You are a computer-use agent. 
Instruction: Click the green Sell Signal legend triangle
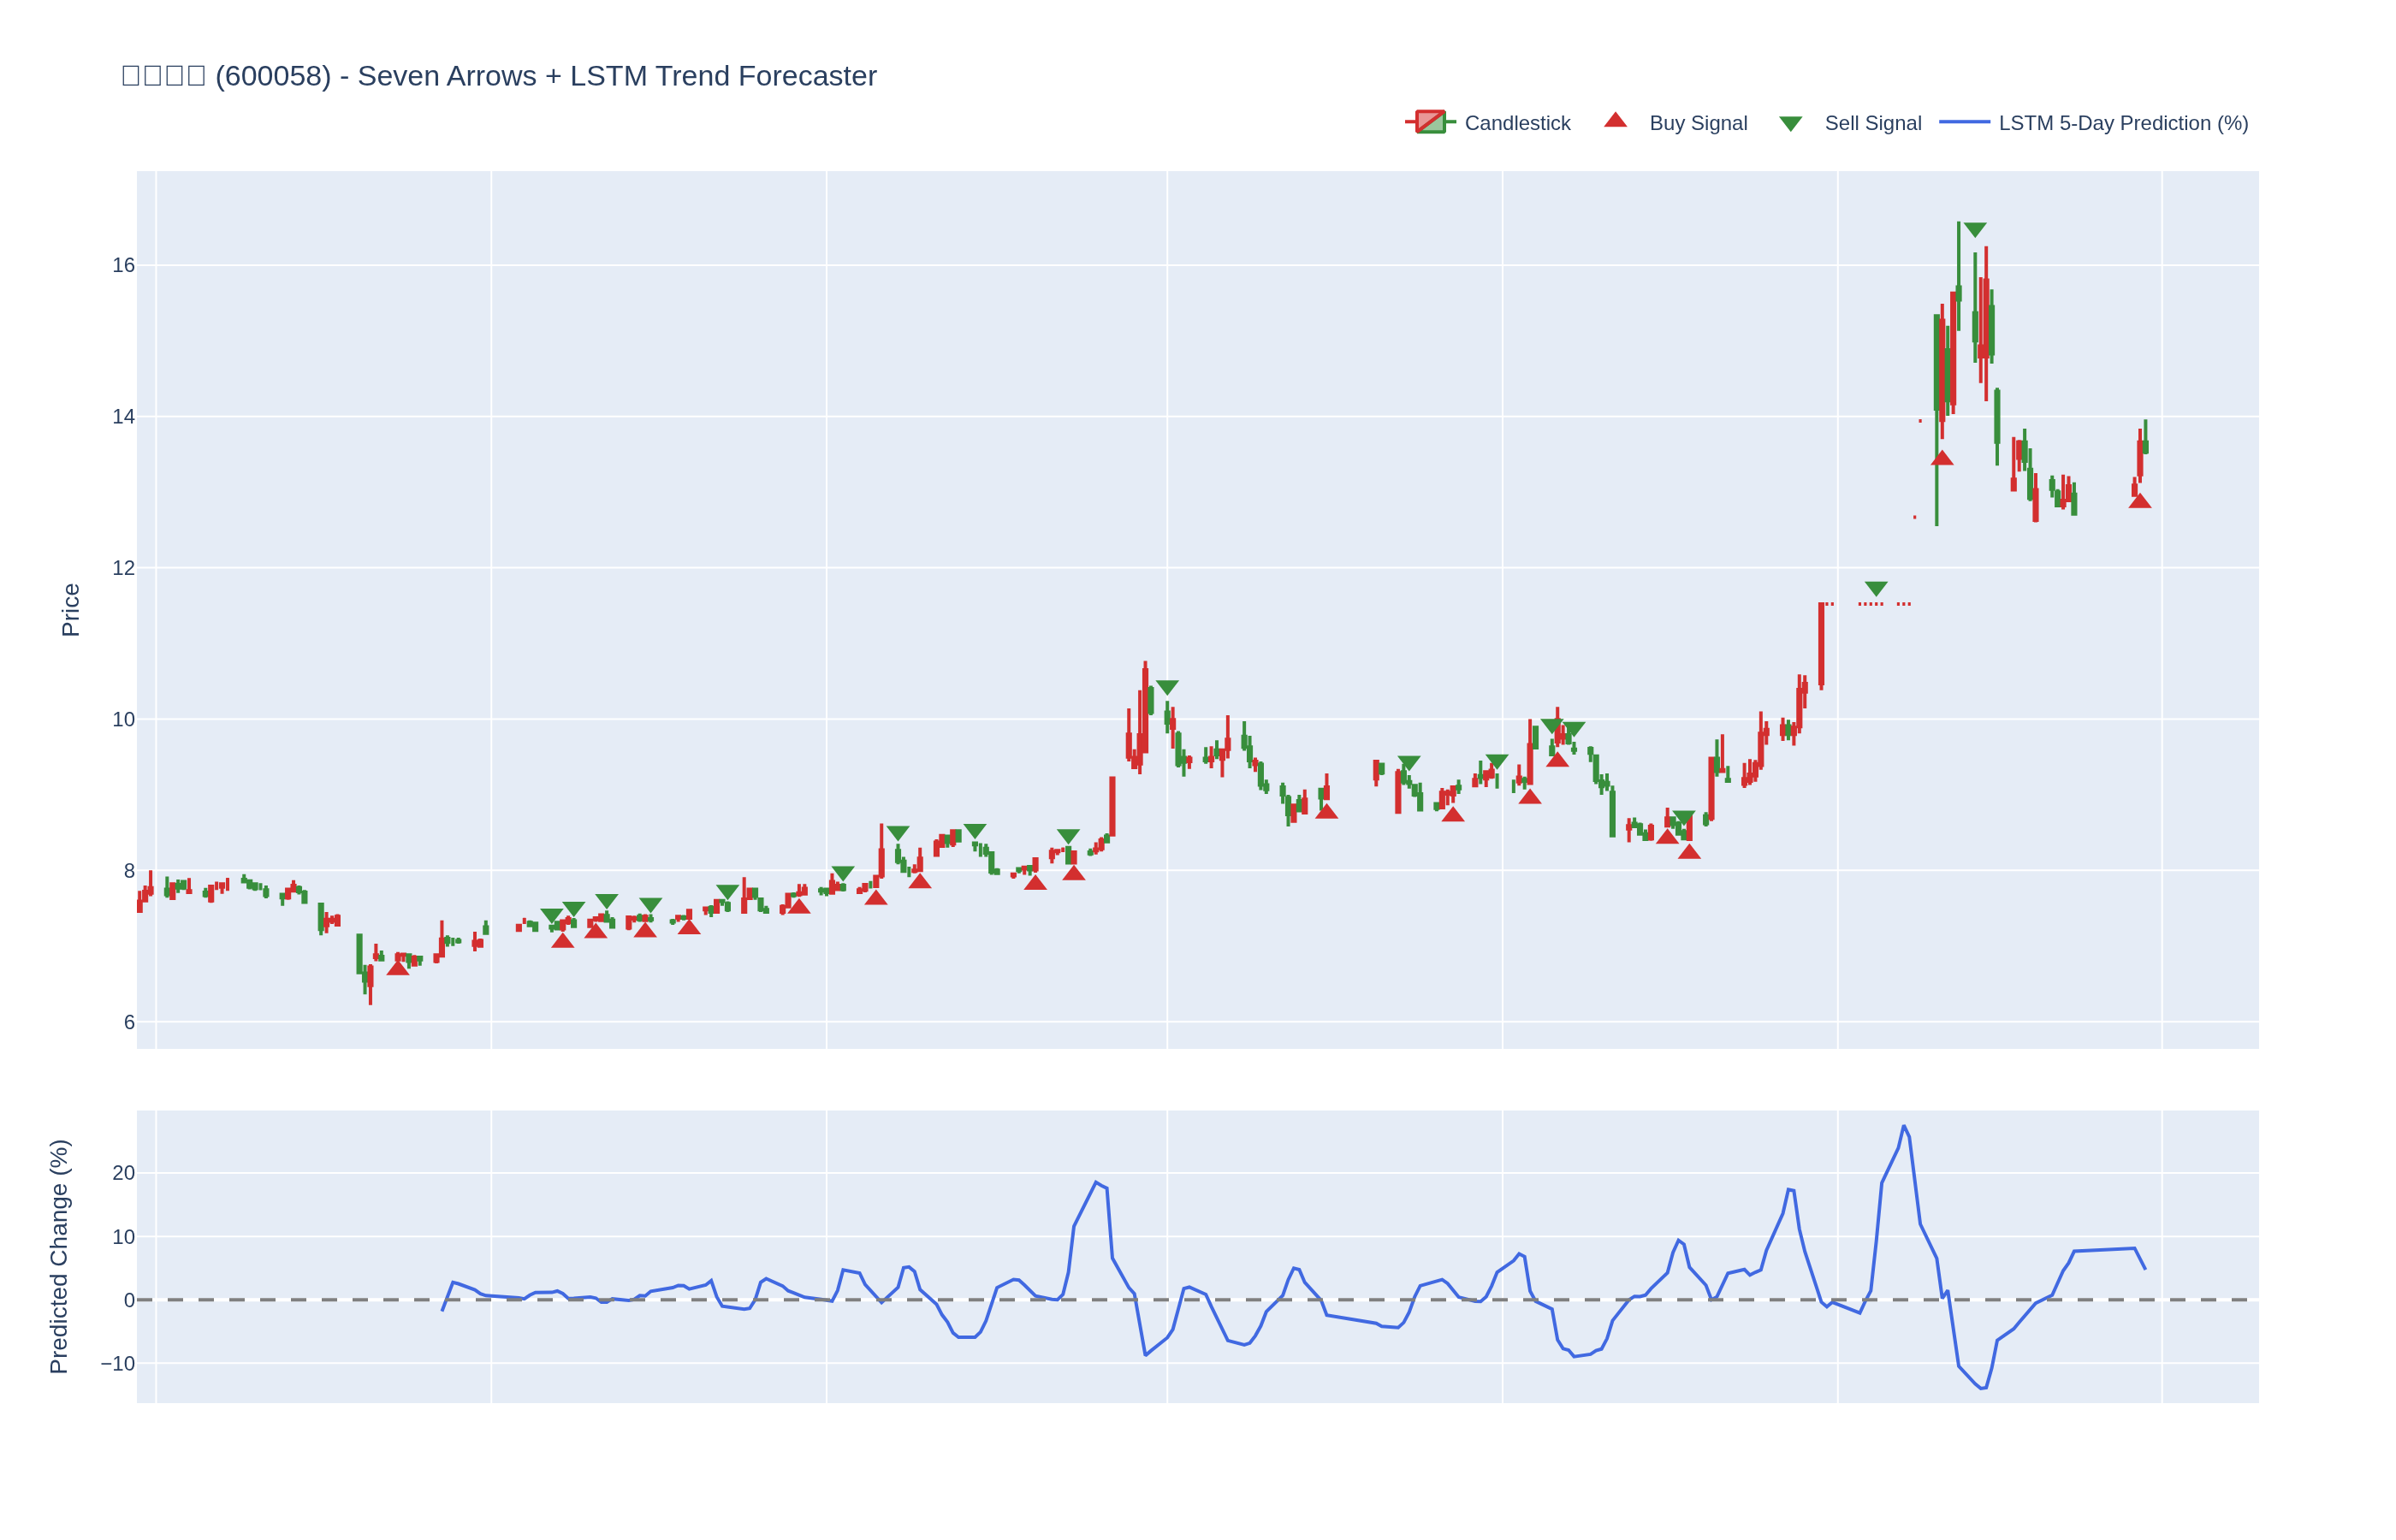1790,124
